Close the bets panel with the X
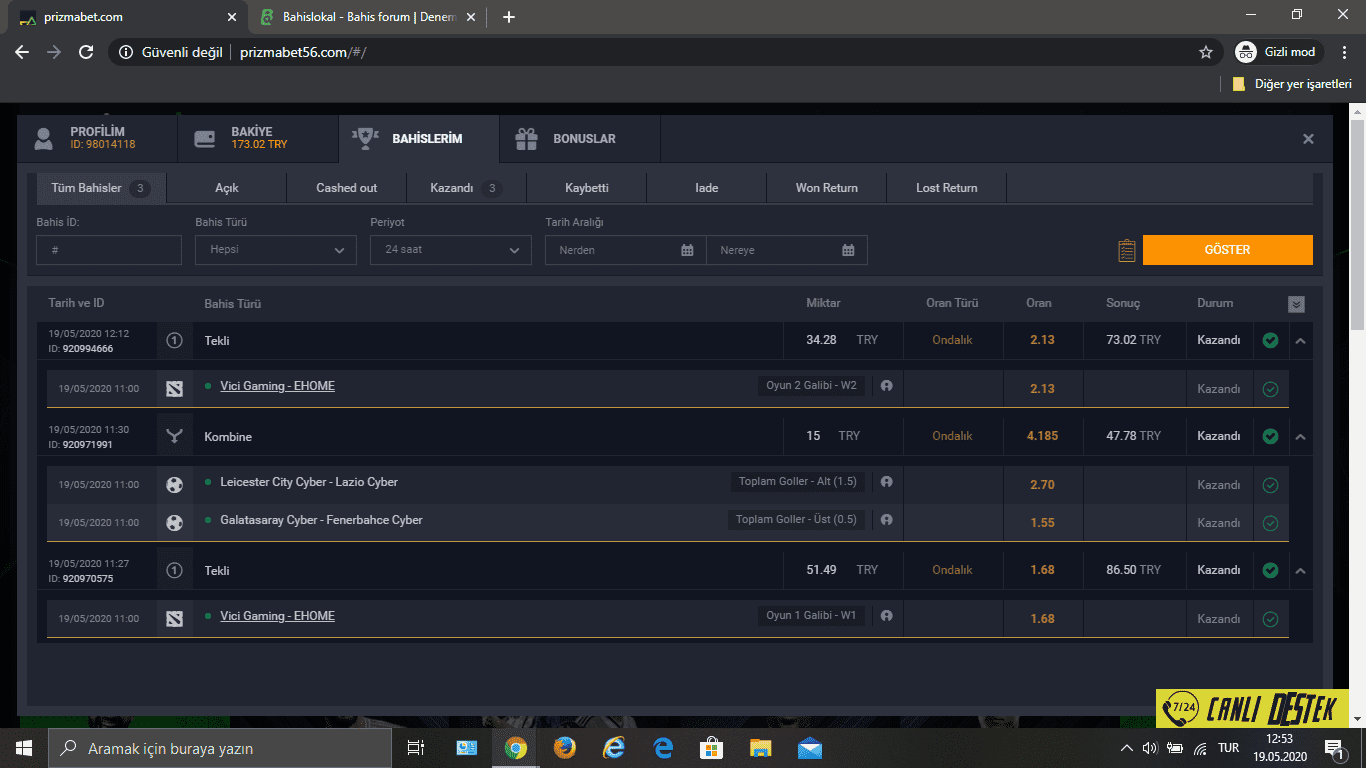Viewport: 1366px width, 768px height. [x=1308, y=139]
